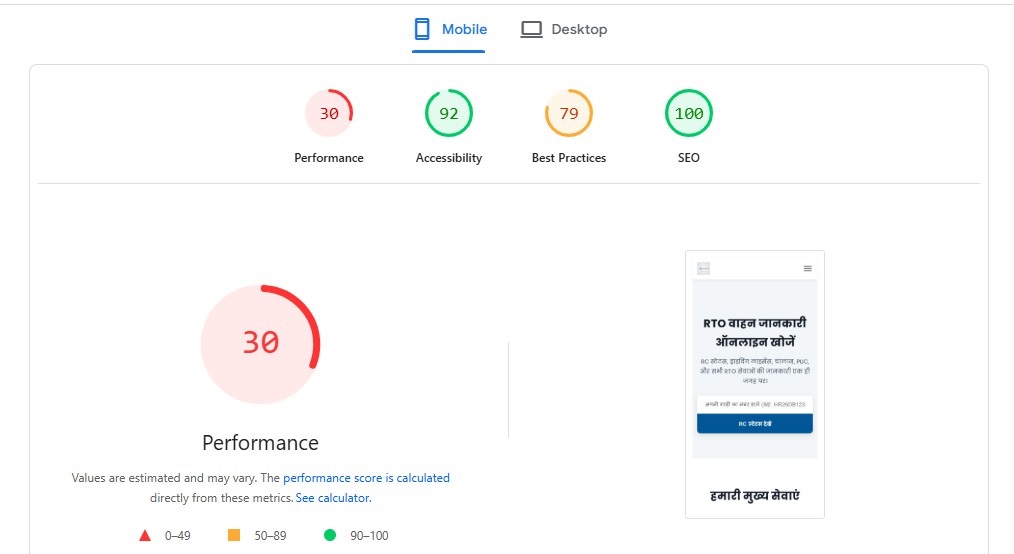Click the Desktop laptop icon

[x=531, y=30]
